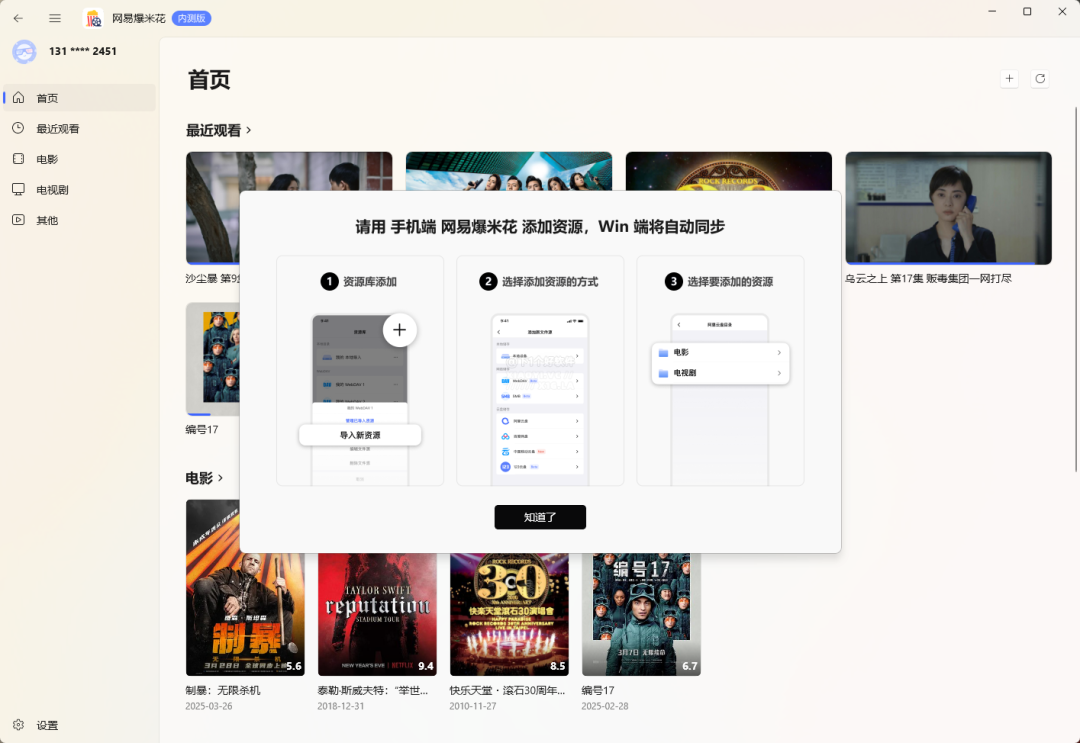The width and height of the screenshot is (1080, 743).
Task: Open the 乌云之上 第17集 thumbnail
Action: [948, 208]
